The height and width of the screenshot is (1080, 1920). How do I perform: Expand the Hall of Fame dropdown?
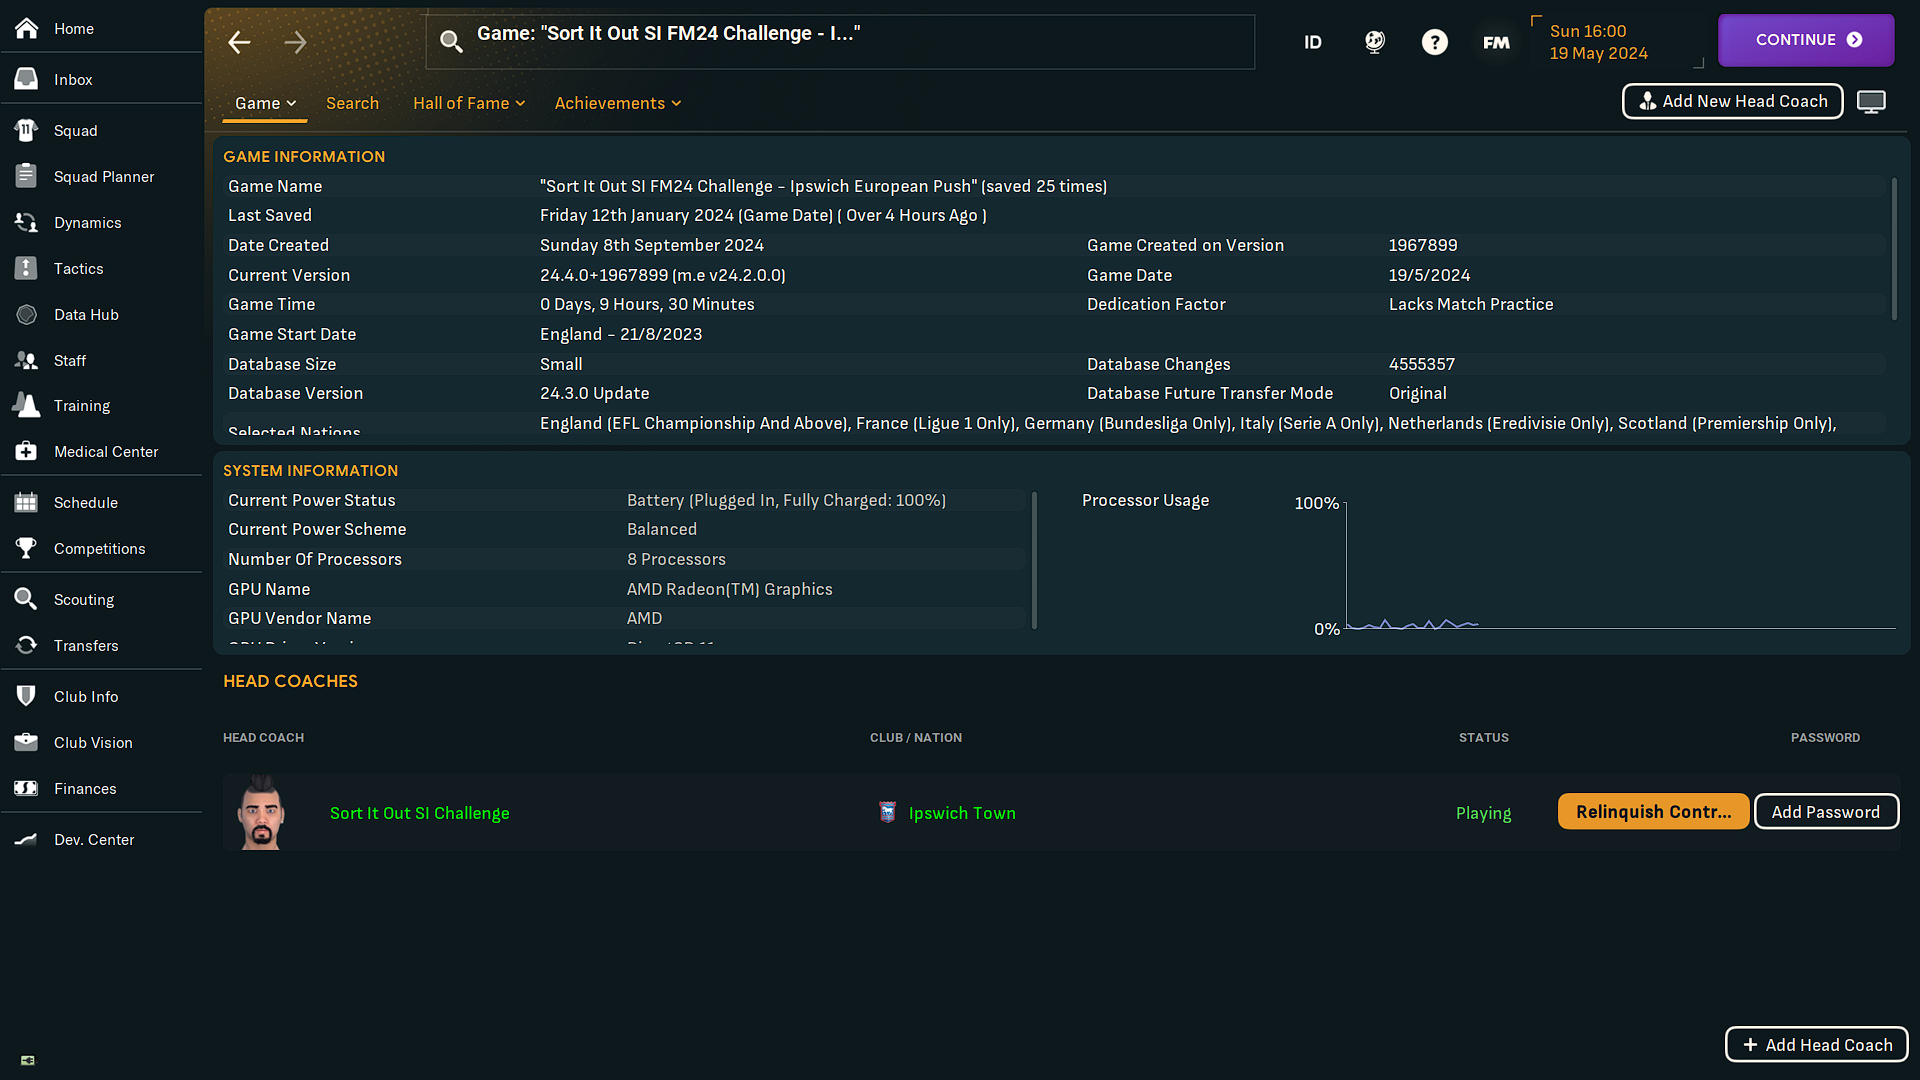pos(469,103)
